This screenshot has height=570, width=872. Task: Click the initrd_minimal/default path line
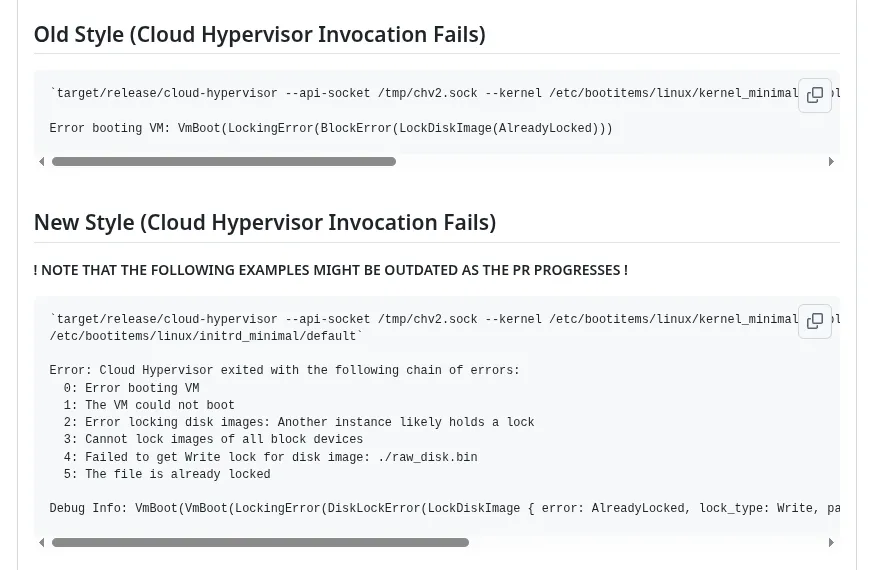(x=206, y=336)
